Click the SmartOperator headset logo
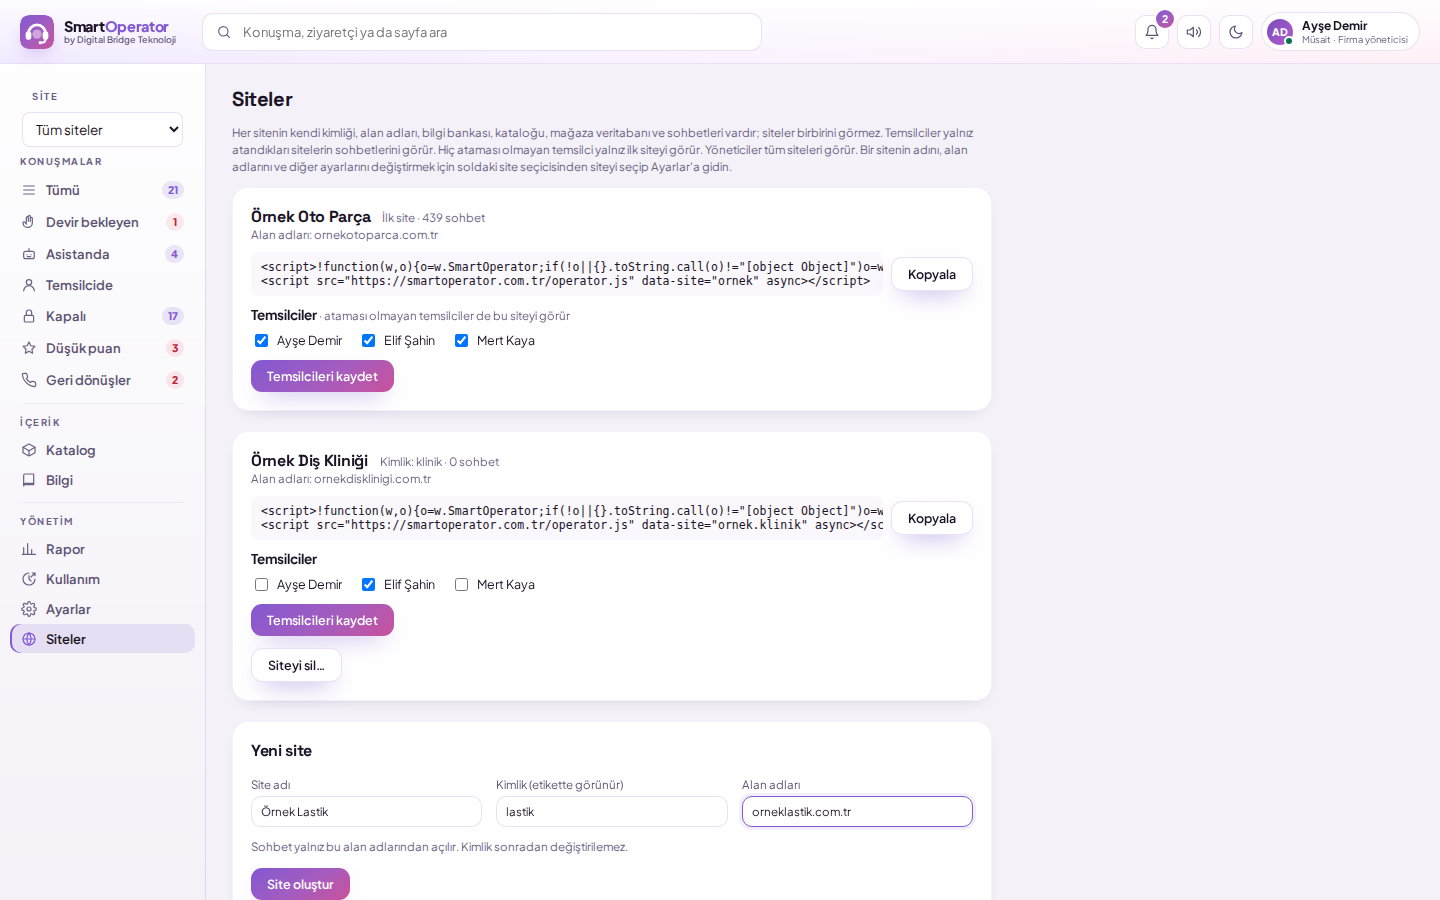The width and height of the screenshot is (1440, 900). click(37, 32)
